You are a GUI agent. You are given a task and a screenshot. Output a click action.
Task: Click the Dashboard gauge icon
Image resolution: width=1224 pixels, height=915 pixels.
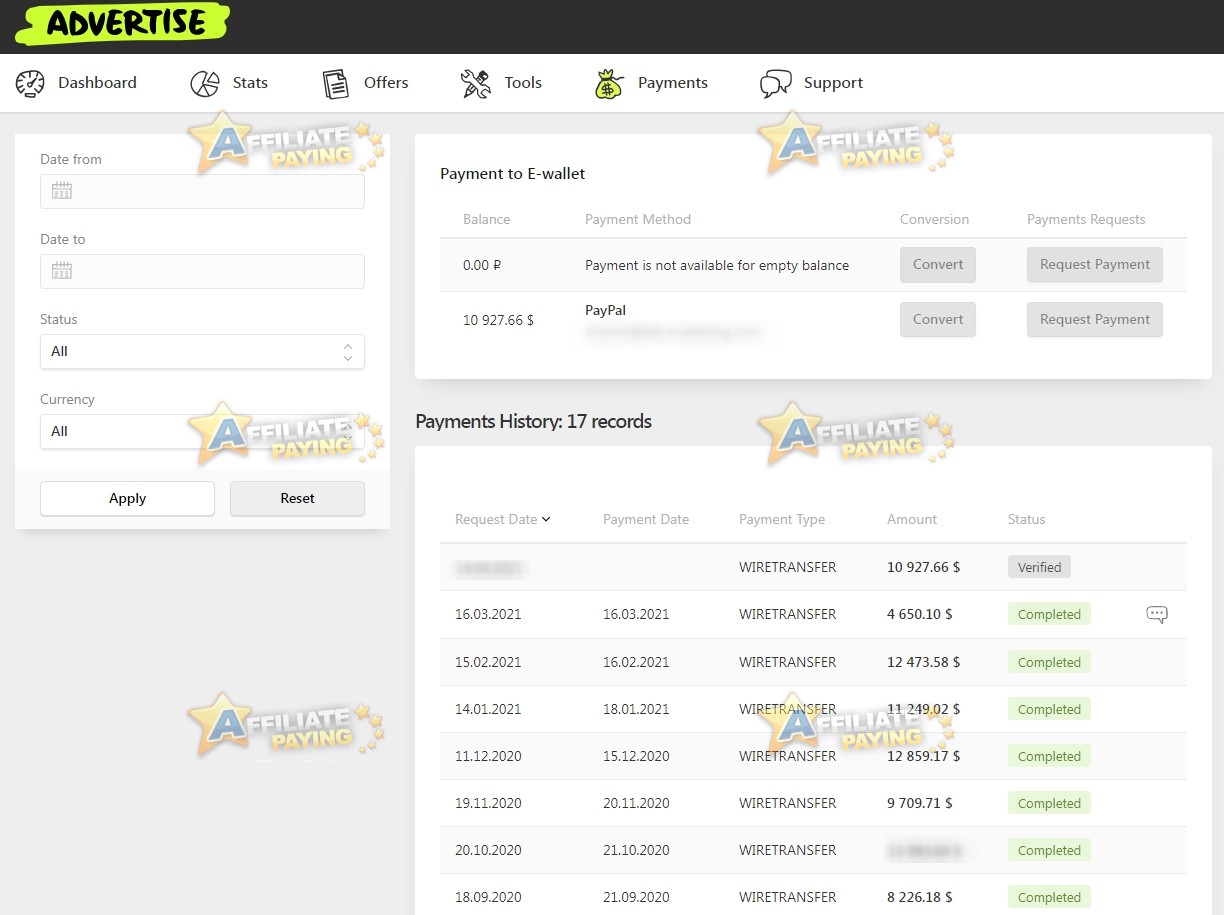coord(31,83)
